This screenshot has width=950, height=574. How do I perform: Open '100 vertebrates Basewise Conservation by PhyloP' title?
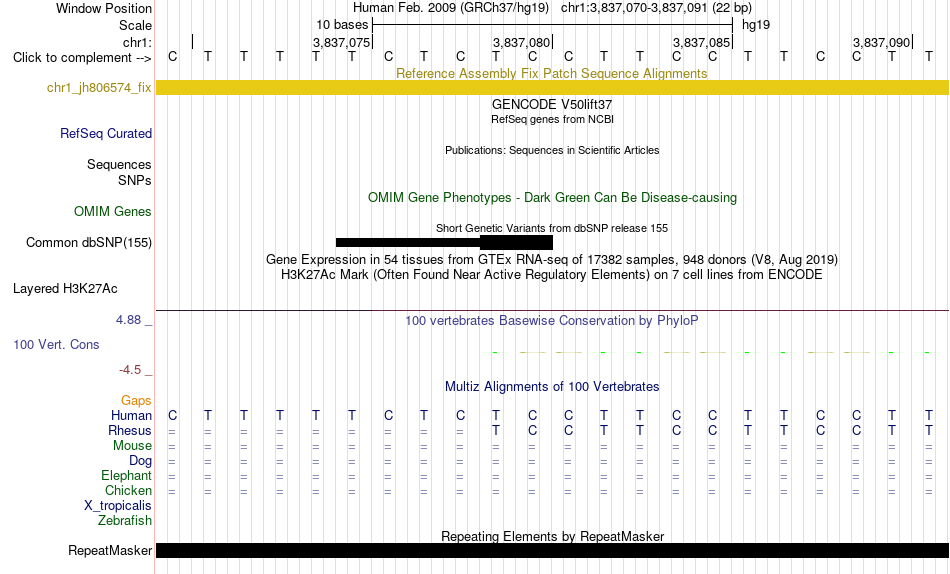[551, 321]
